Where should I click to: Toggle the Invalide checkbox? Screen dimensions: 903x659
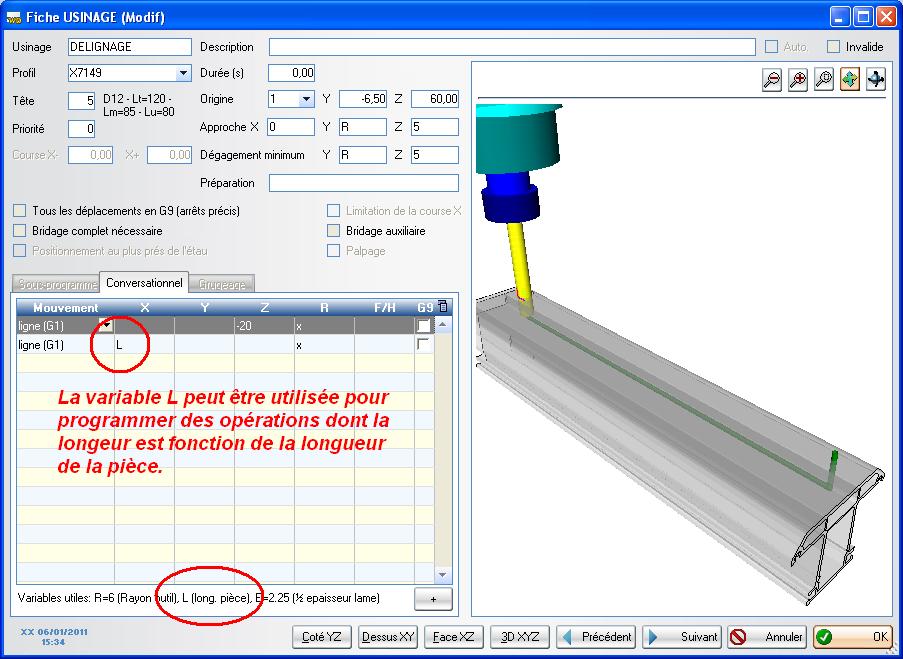[x=833, y=47]
